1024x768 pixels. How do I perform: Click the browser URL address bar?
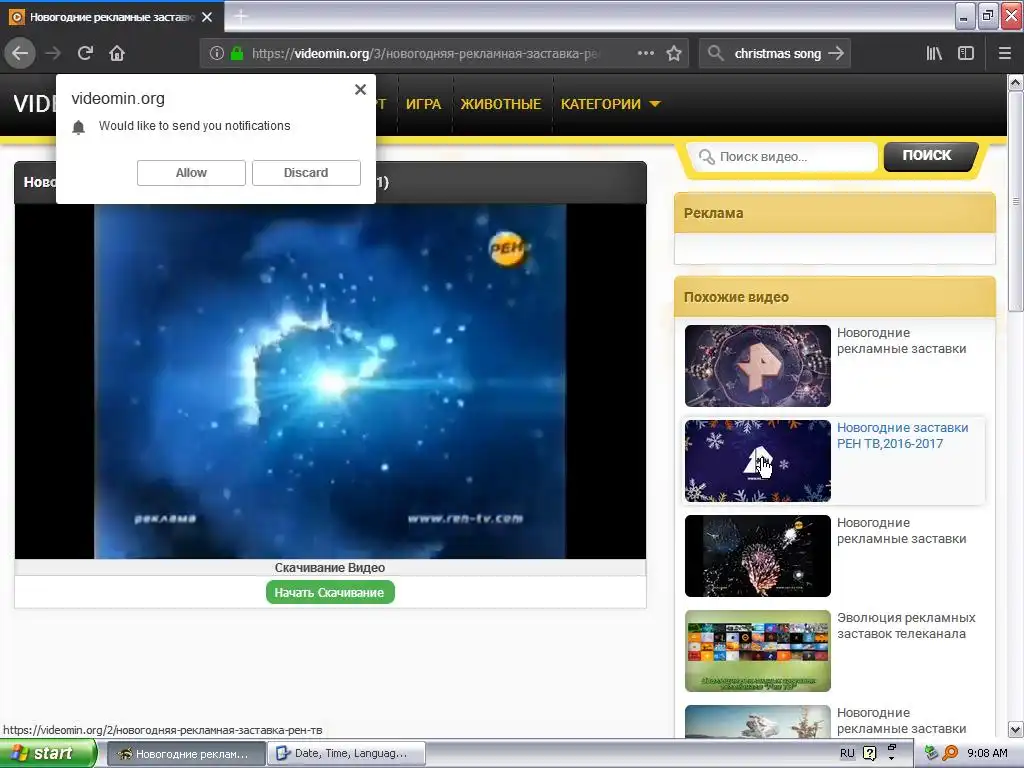424,53
